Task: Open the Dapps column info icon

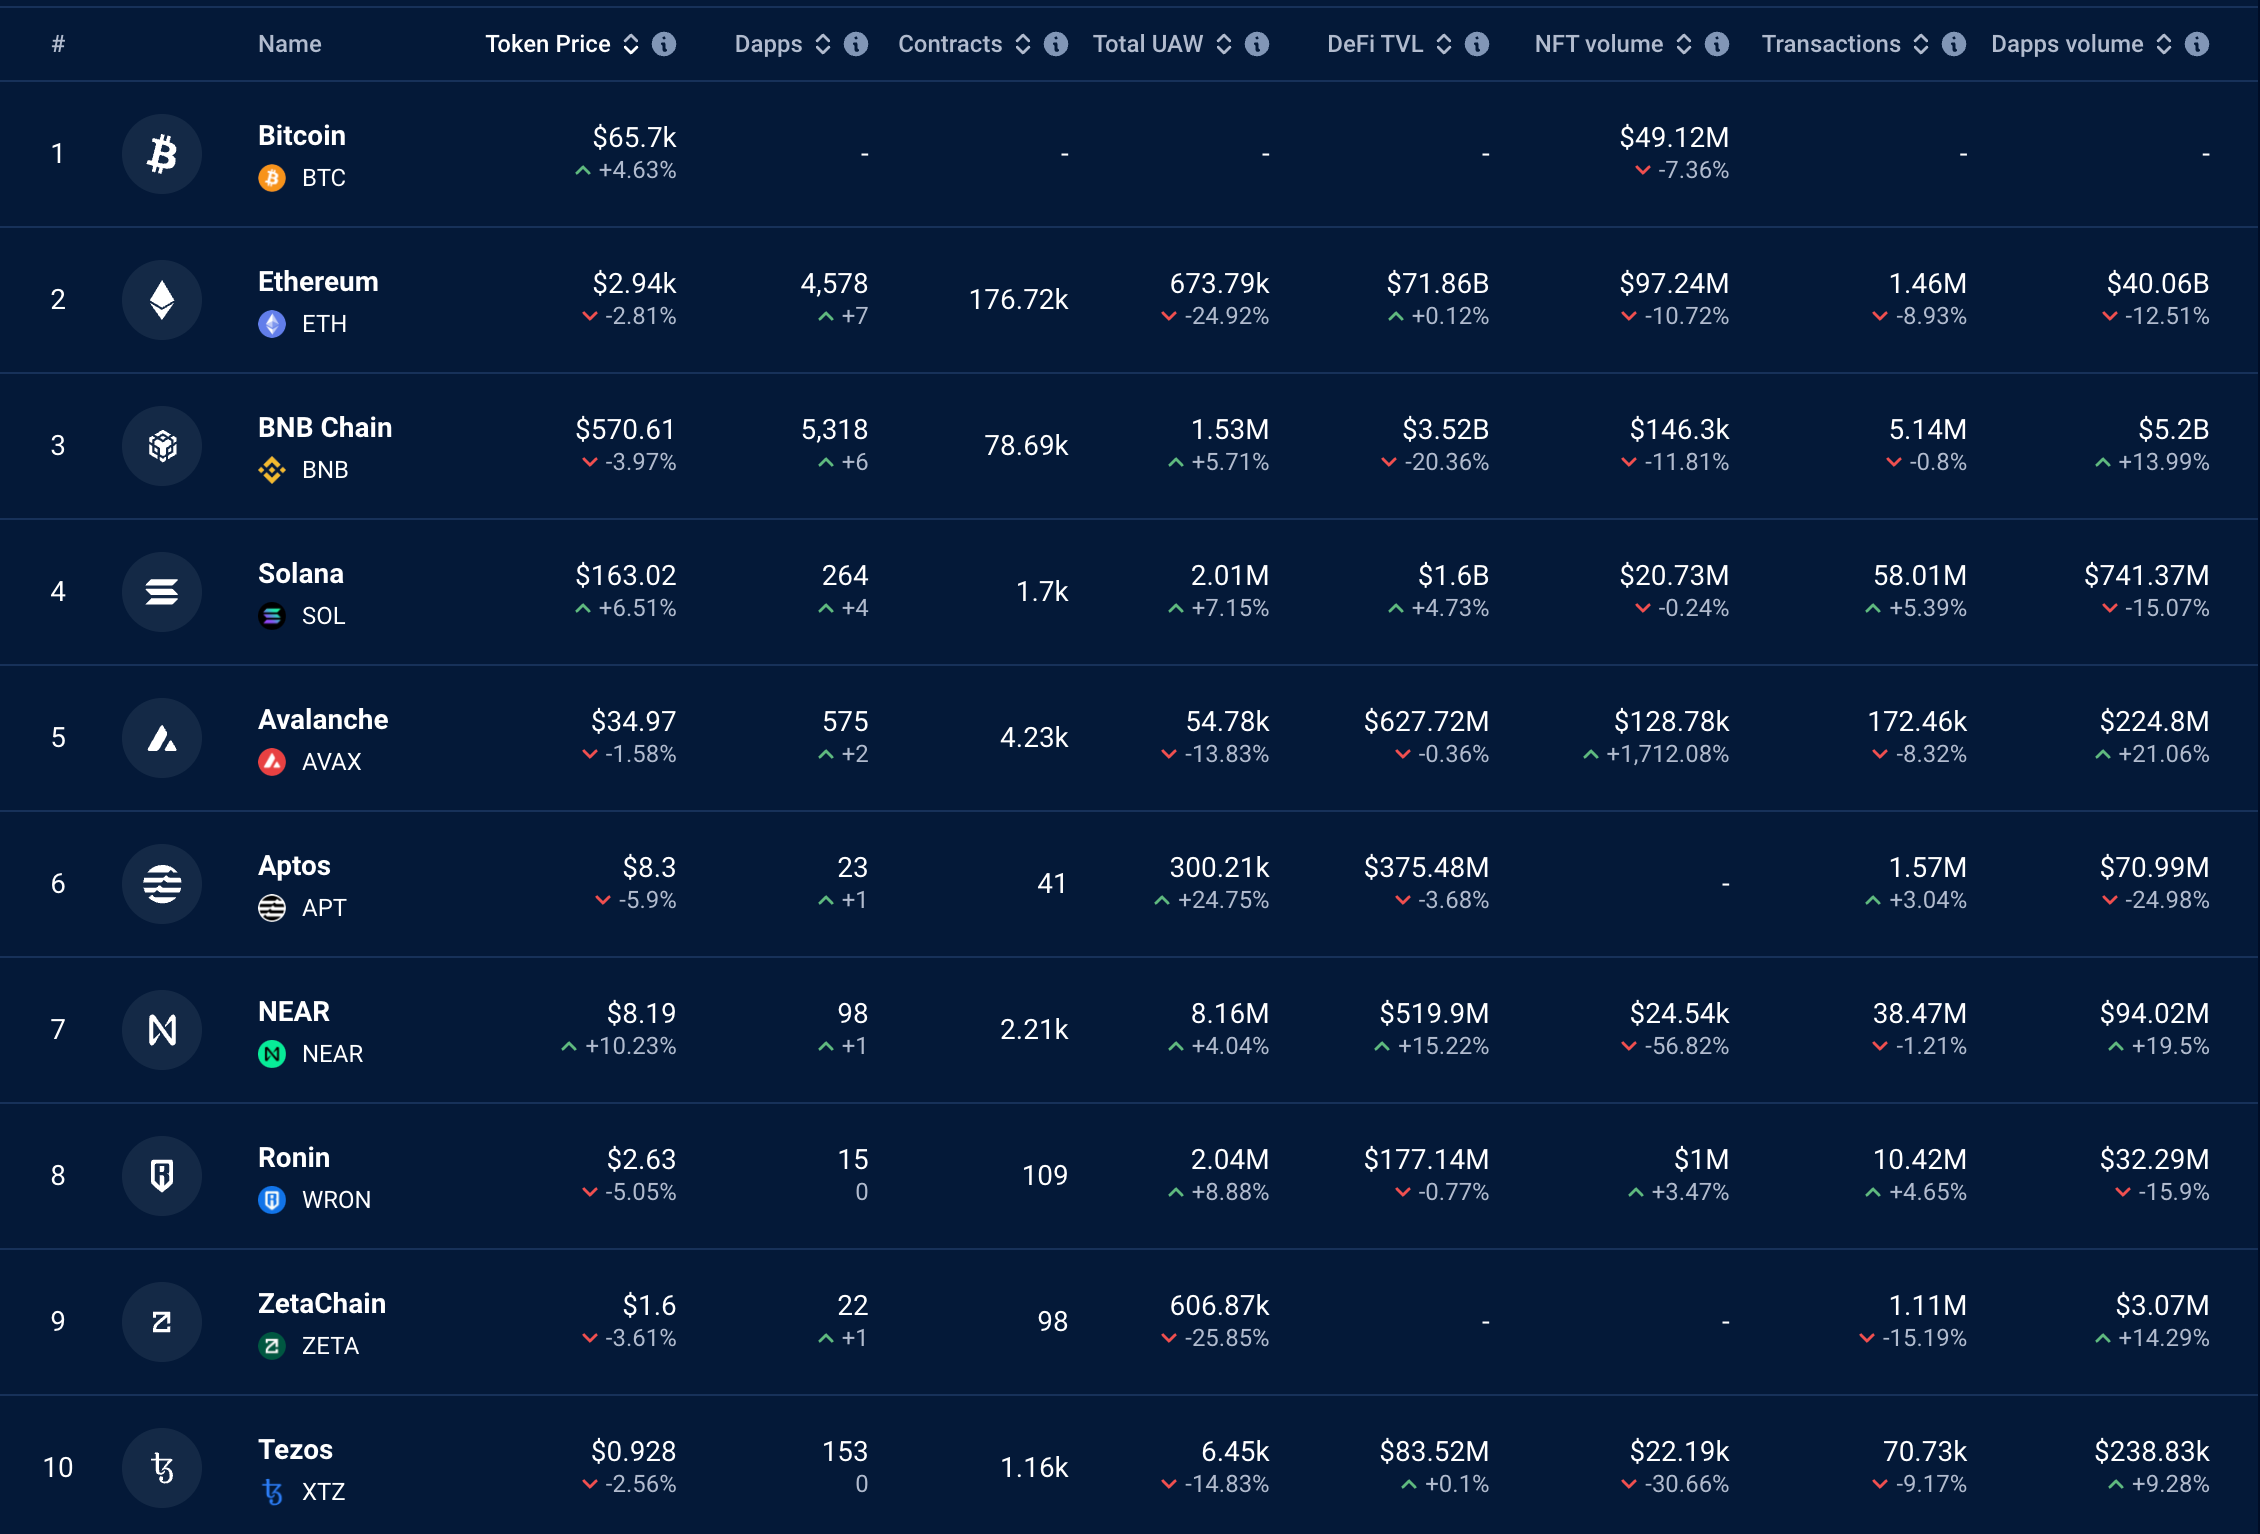Action: pyautogui.click(x=856, y=44)
